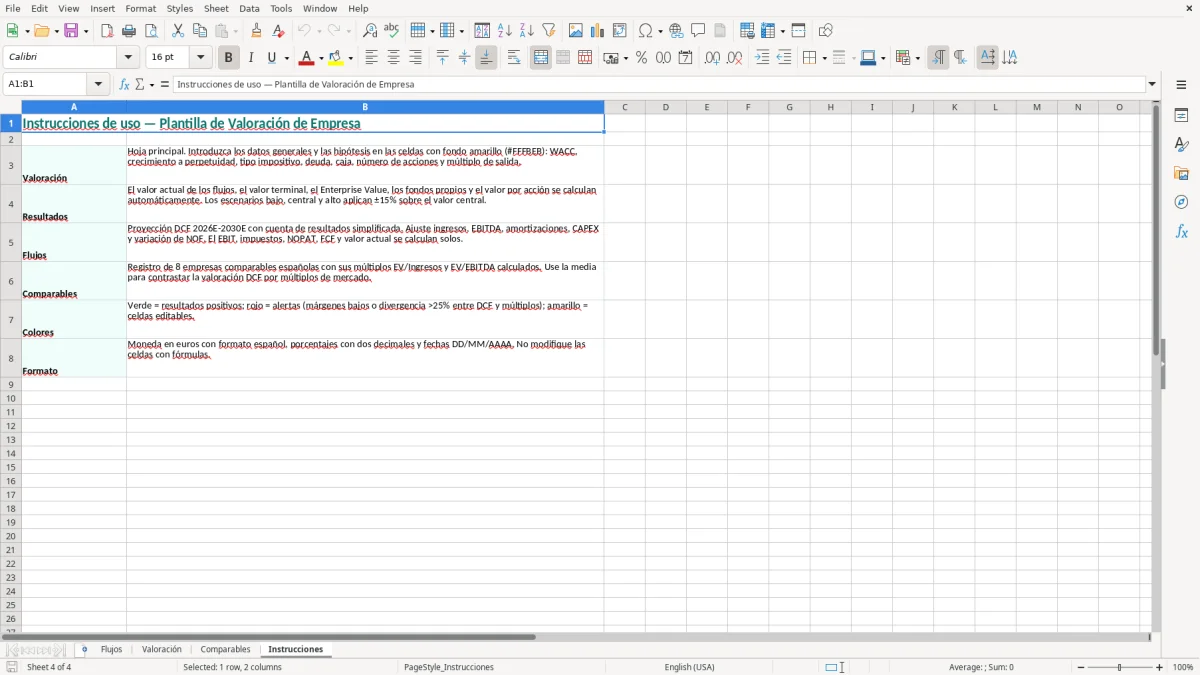The width and height of the screenshot is (1200, 675).
Task: Open the Tools menu
Action: click(281, 8)
